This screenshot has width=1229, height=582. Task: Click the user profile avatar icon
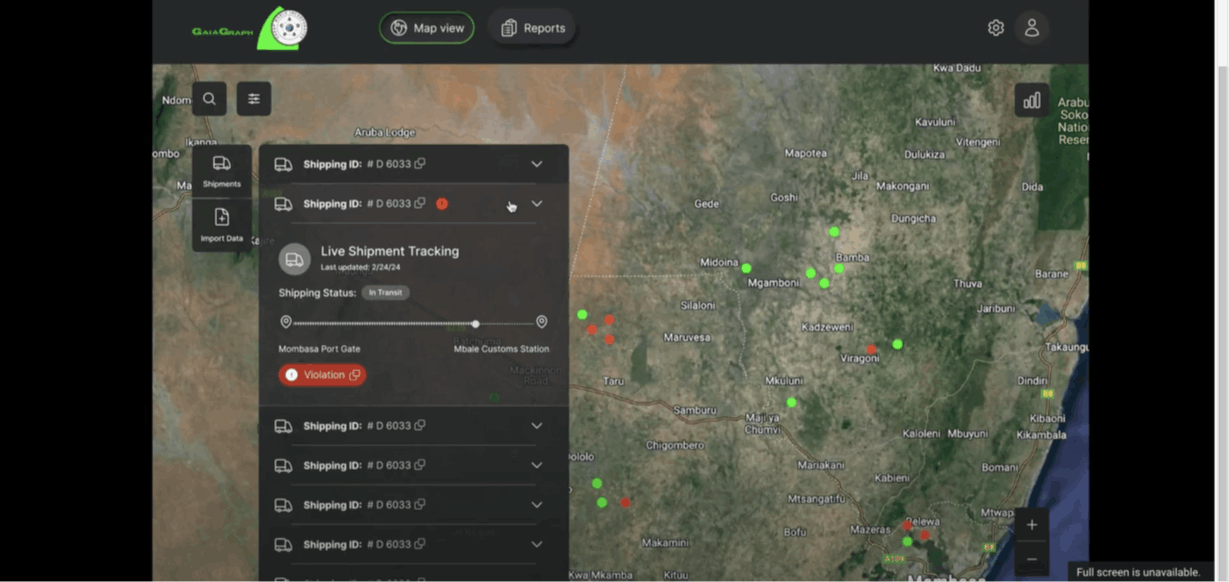point(1031,28)
